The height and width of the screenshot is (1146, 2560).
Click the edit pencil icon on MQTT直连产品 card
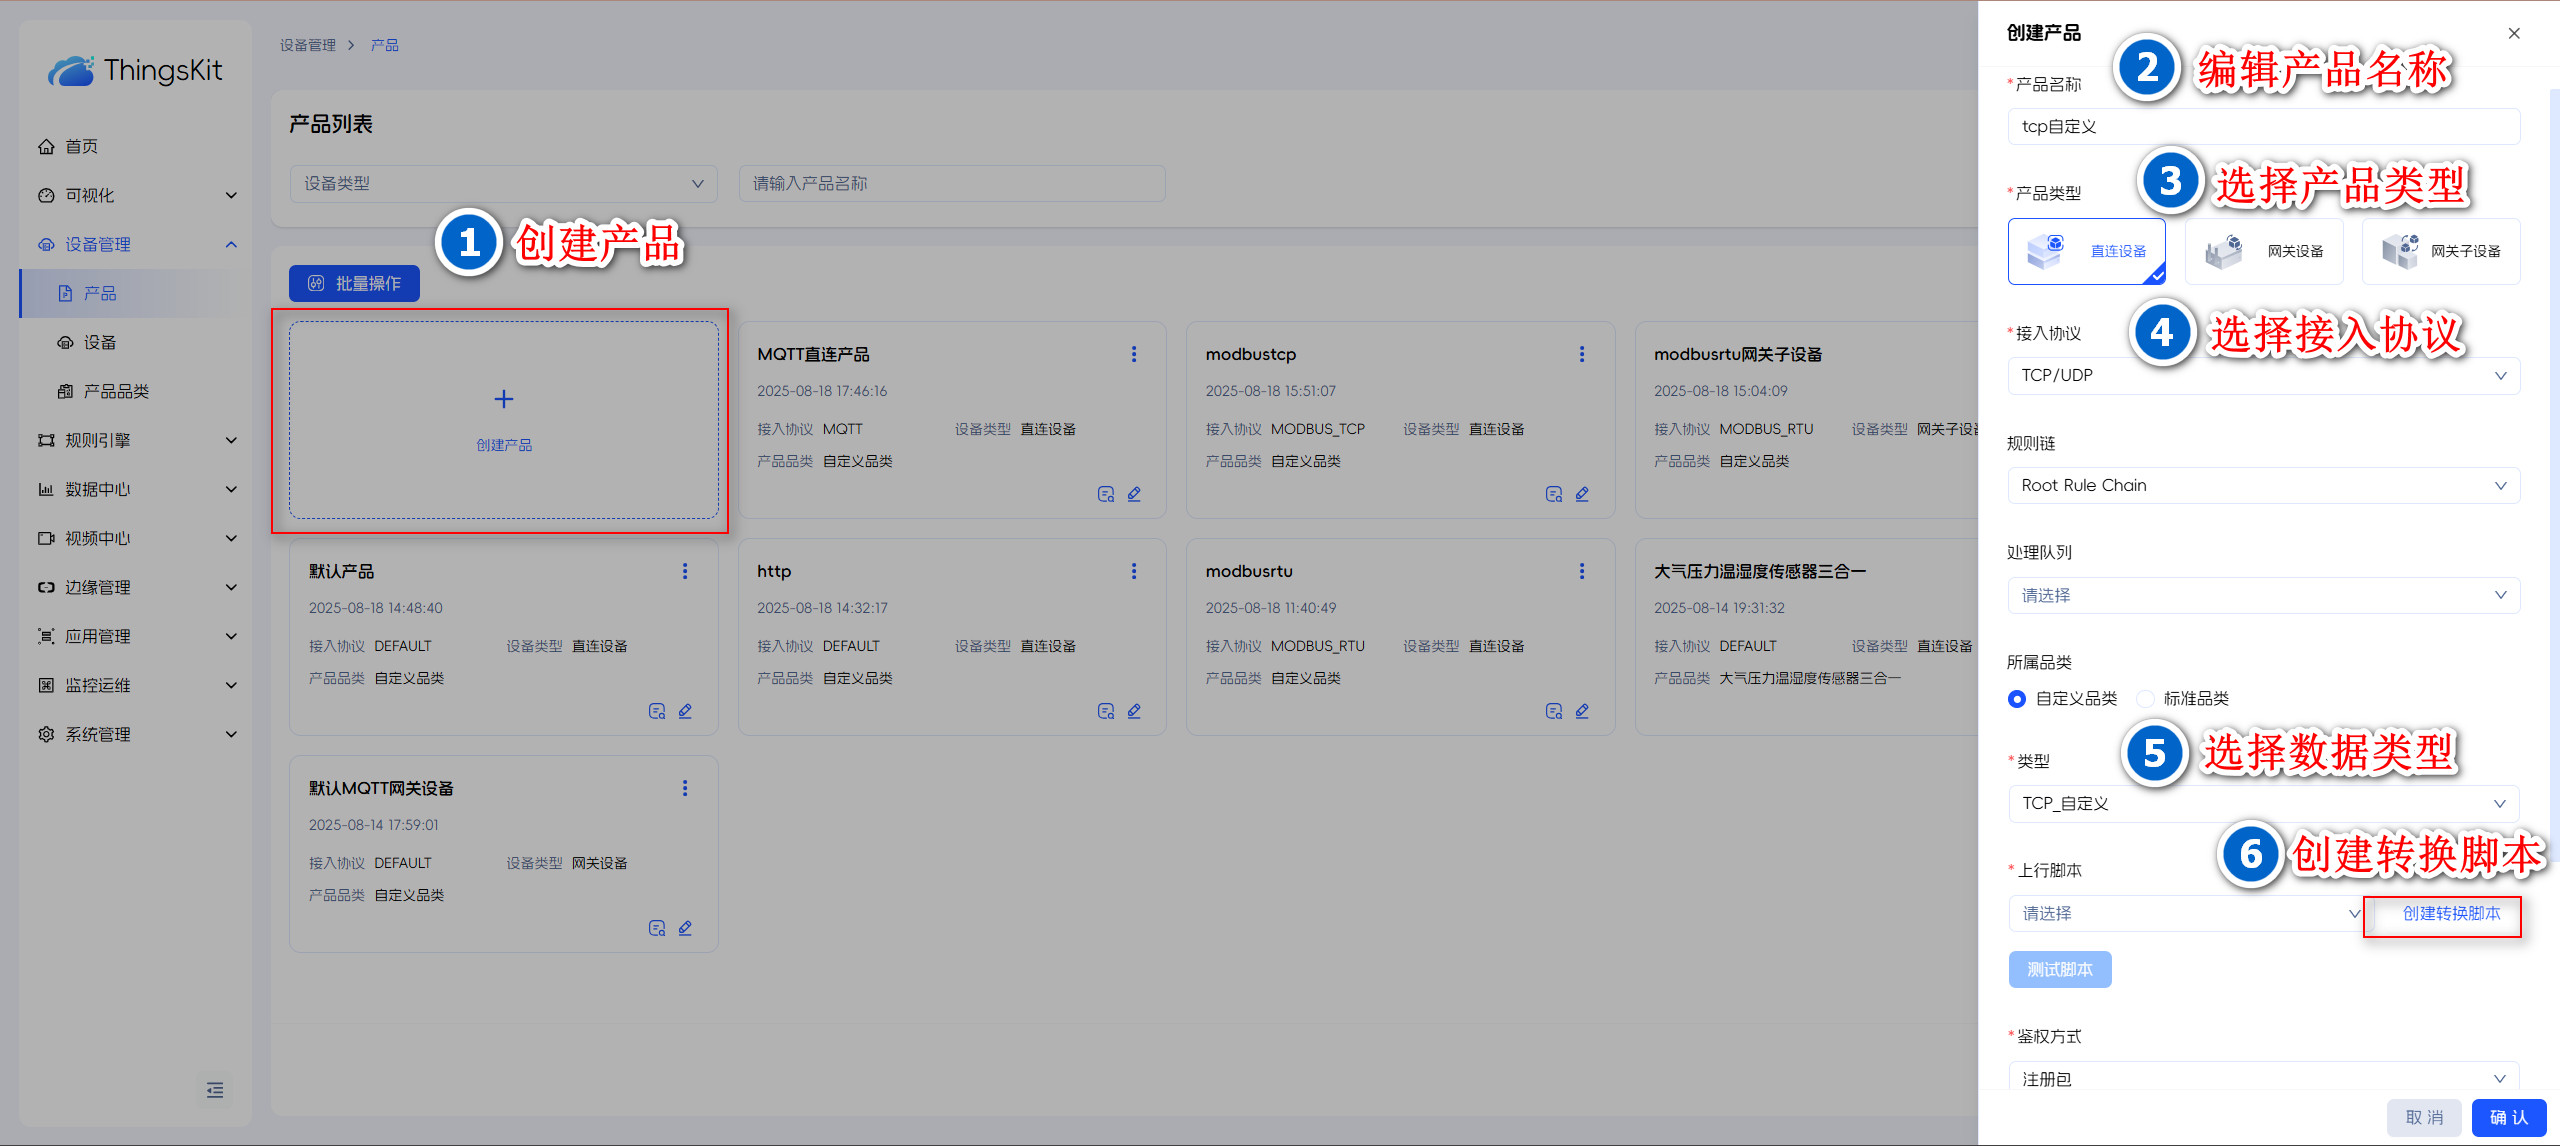point(1134,494)
